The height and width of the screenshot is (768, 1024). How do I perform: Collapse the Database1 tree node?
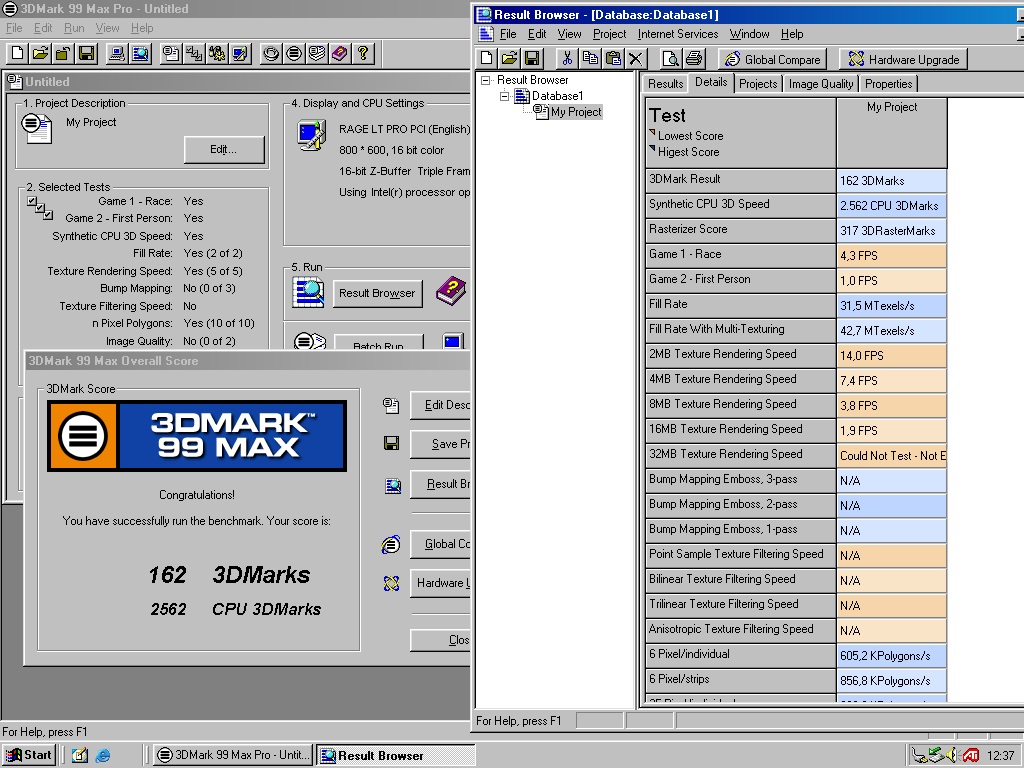click(504, 96)
